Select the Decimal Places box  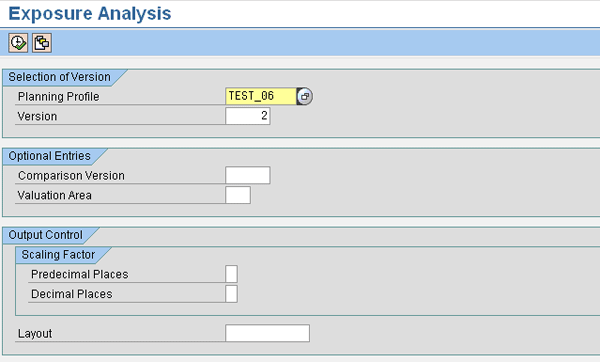pyautogui.click(x=232, y=294)
